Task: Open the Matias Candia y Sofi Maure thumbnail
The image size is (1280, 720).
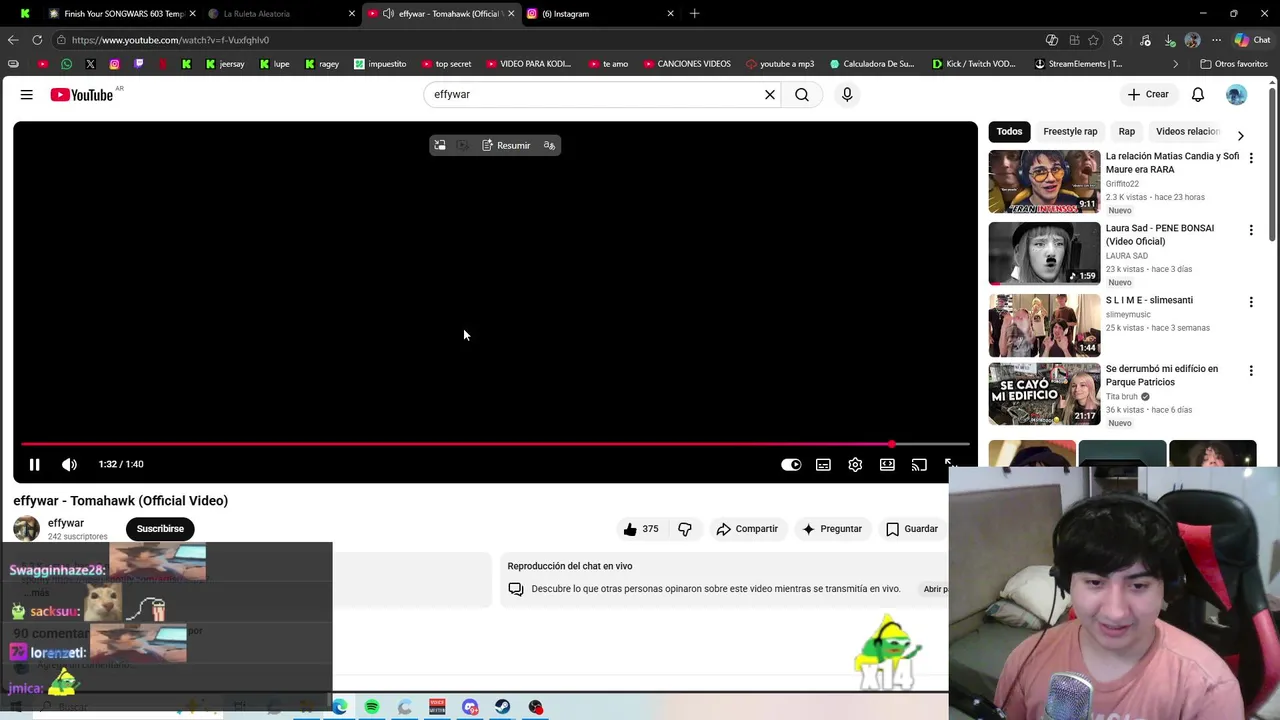Action: click(x=1044, y=182)
